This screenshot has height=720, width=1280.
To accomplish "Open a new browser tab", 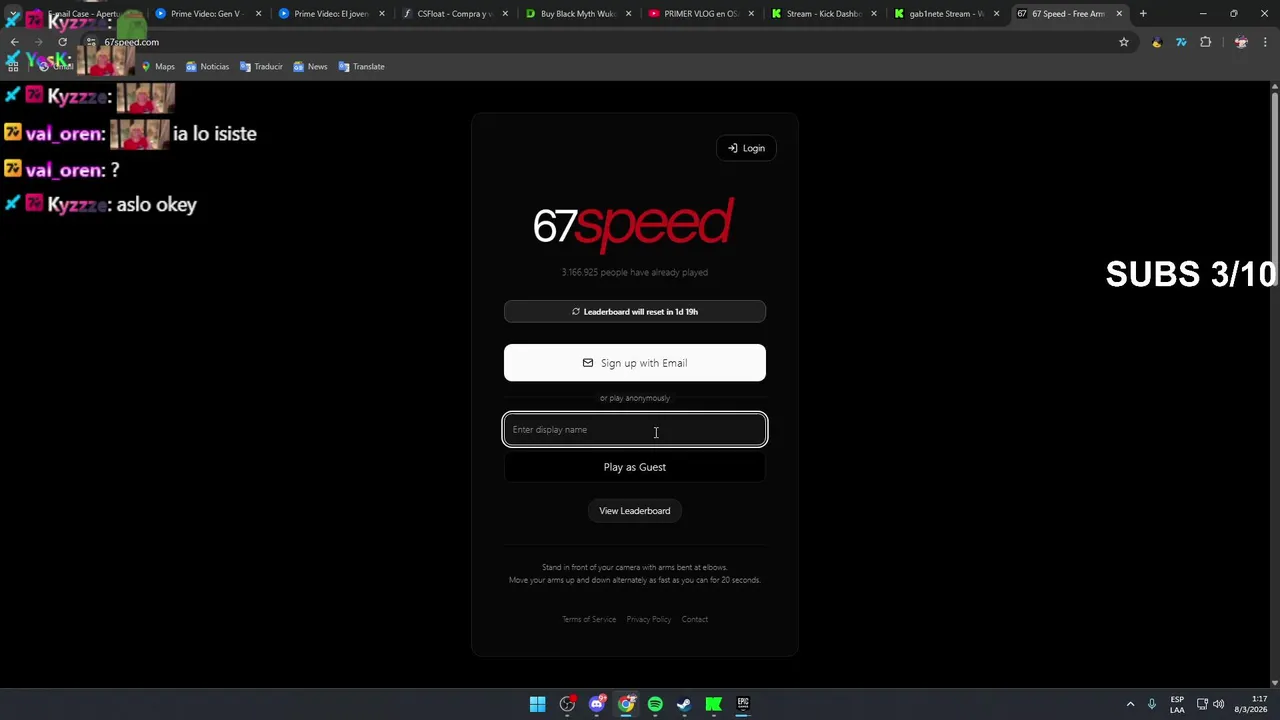I will [1143, 14].
